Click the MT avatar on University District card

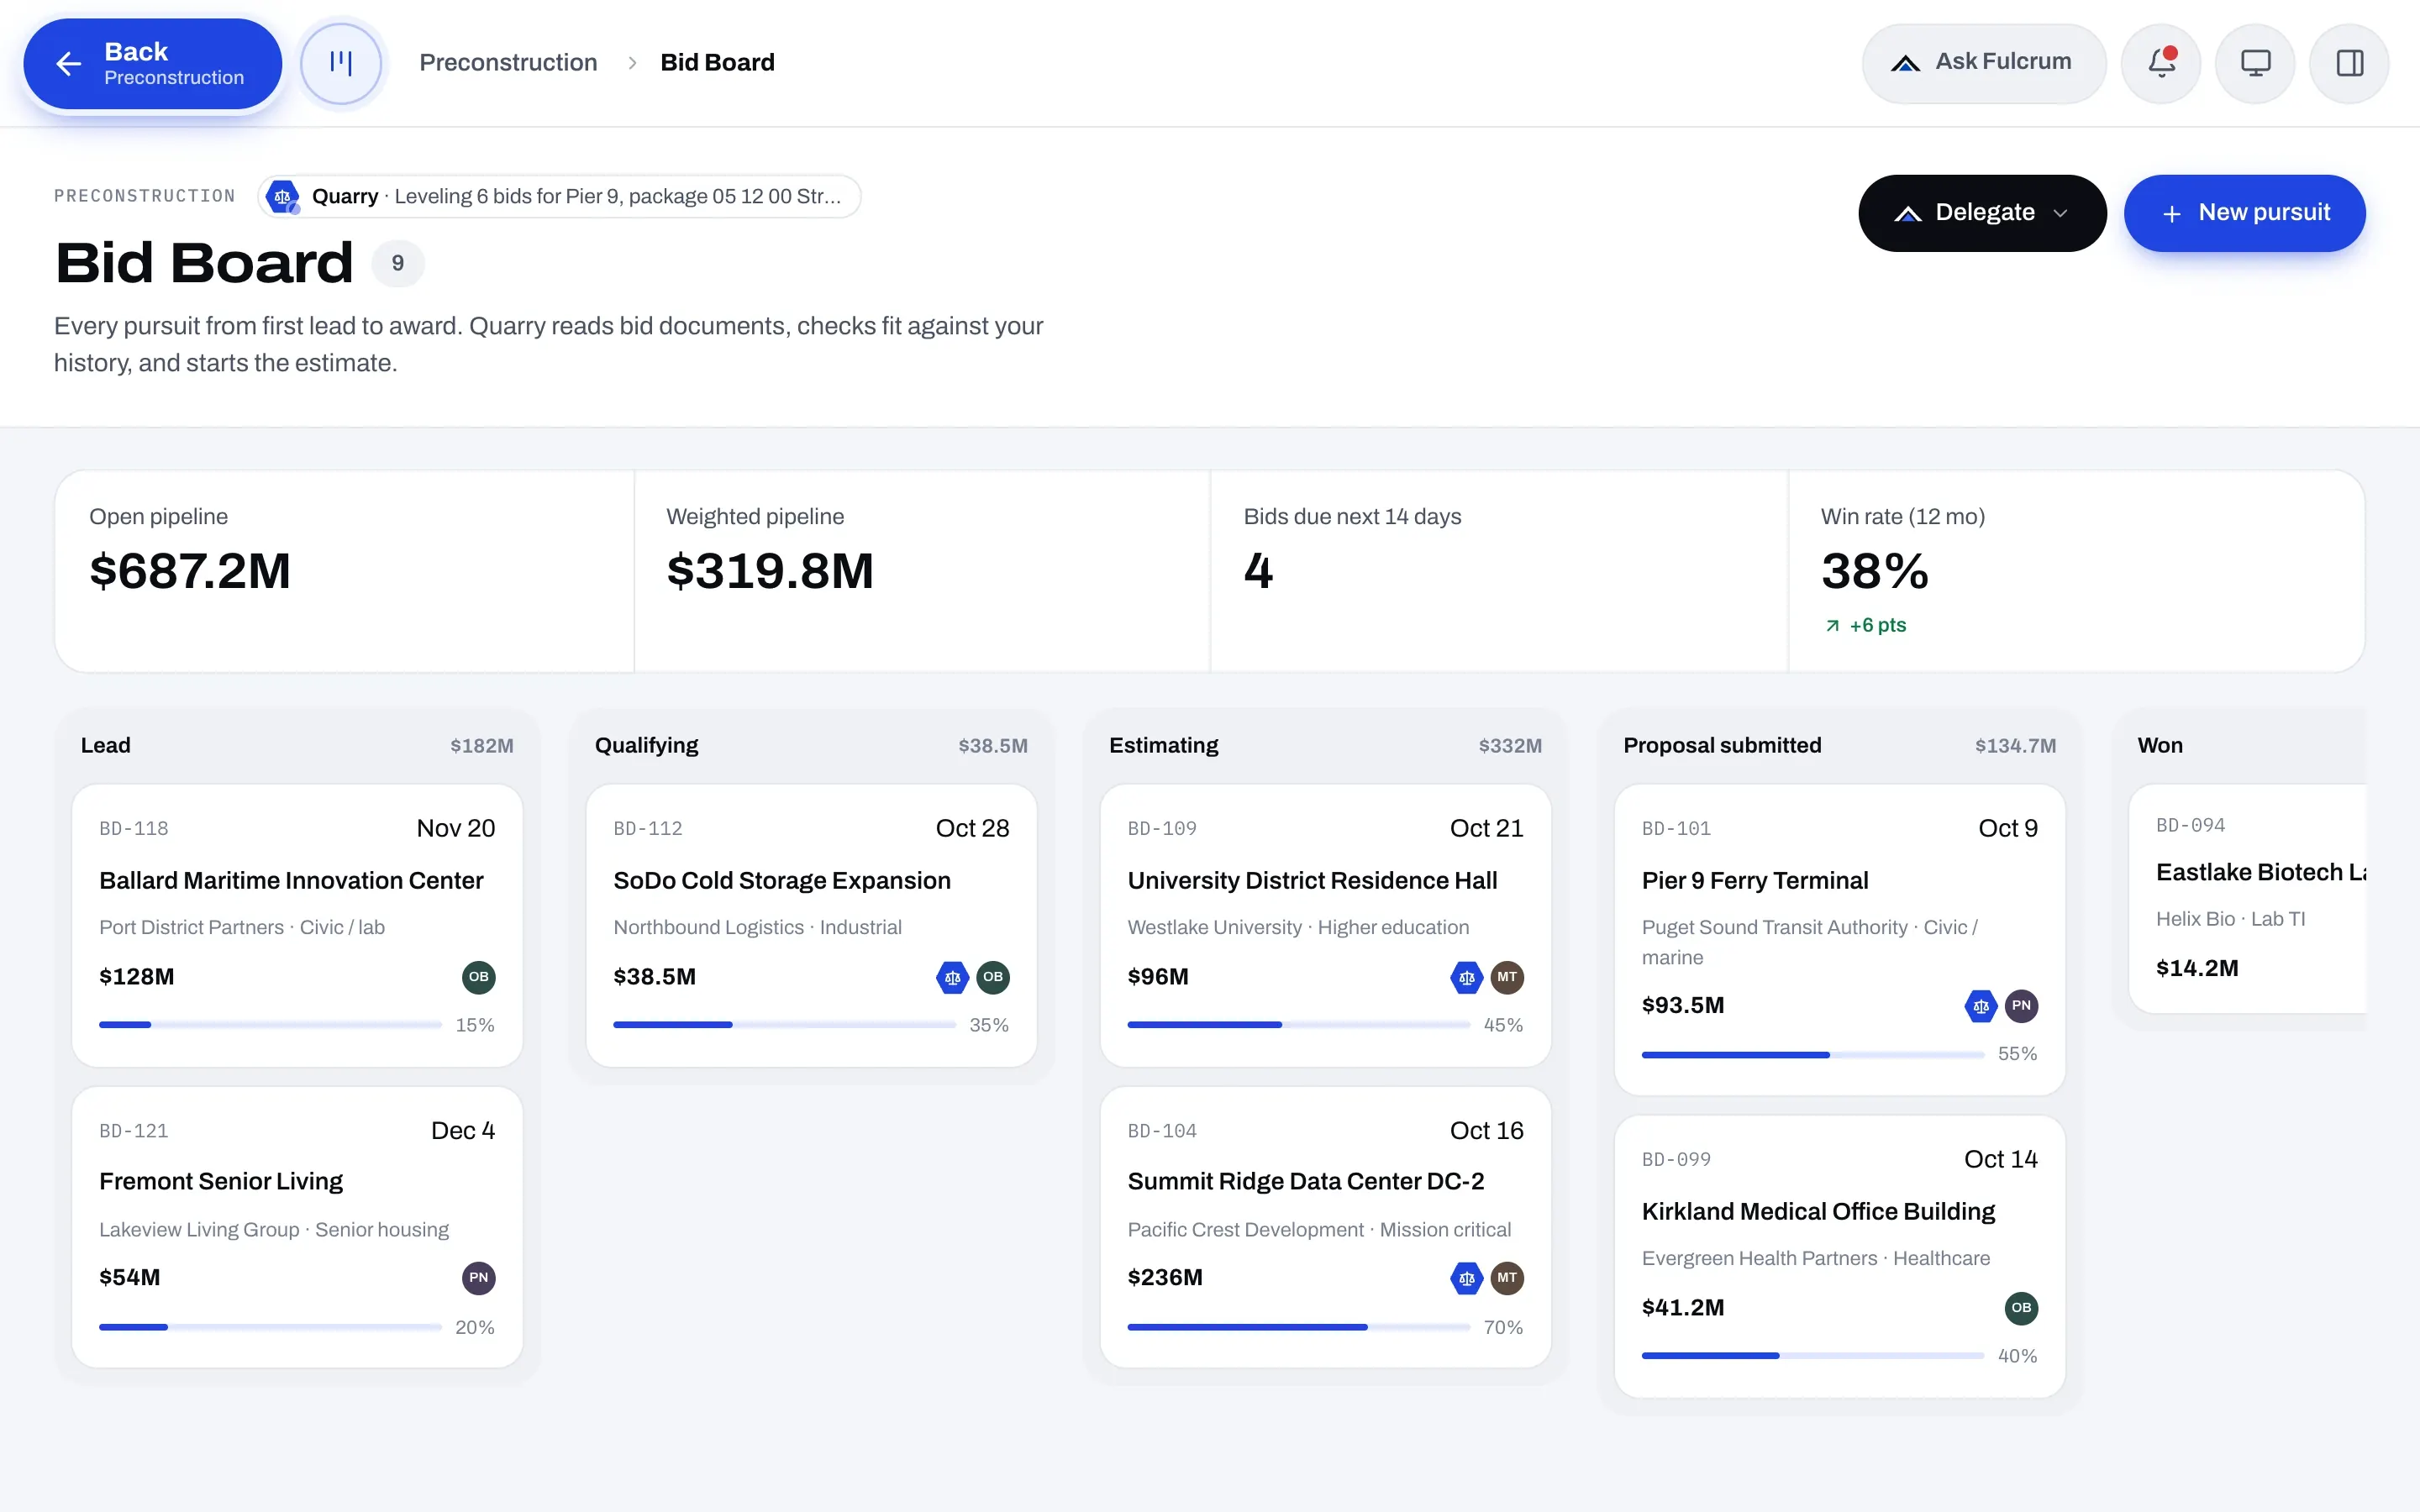[1507, 977]
